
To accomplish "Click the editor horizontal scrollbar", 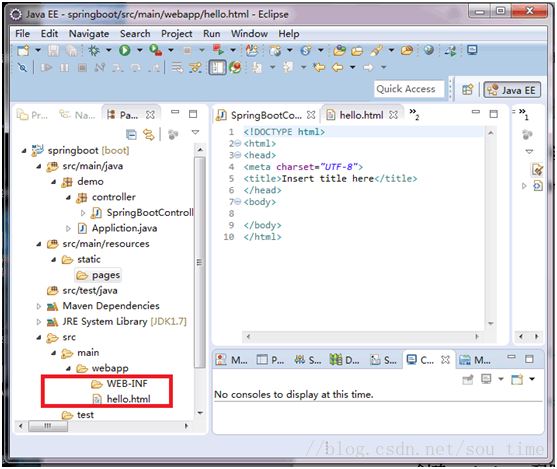I will click(x=362, y=336).
